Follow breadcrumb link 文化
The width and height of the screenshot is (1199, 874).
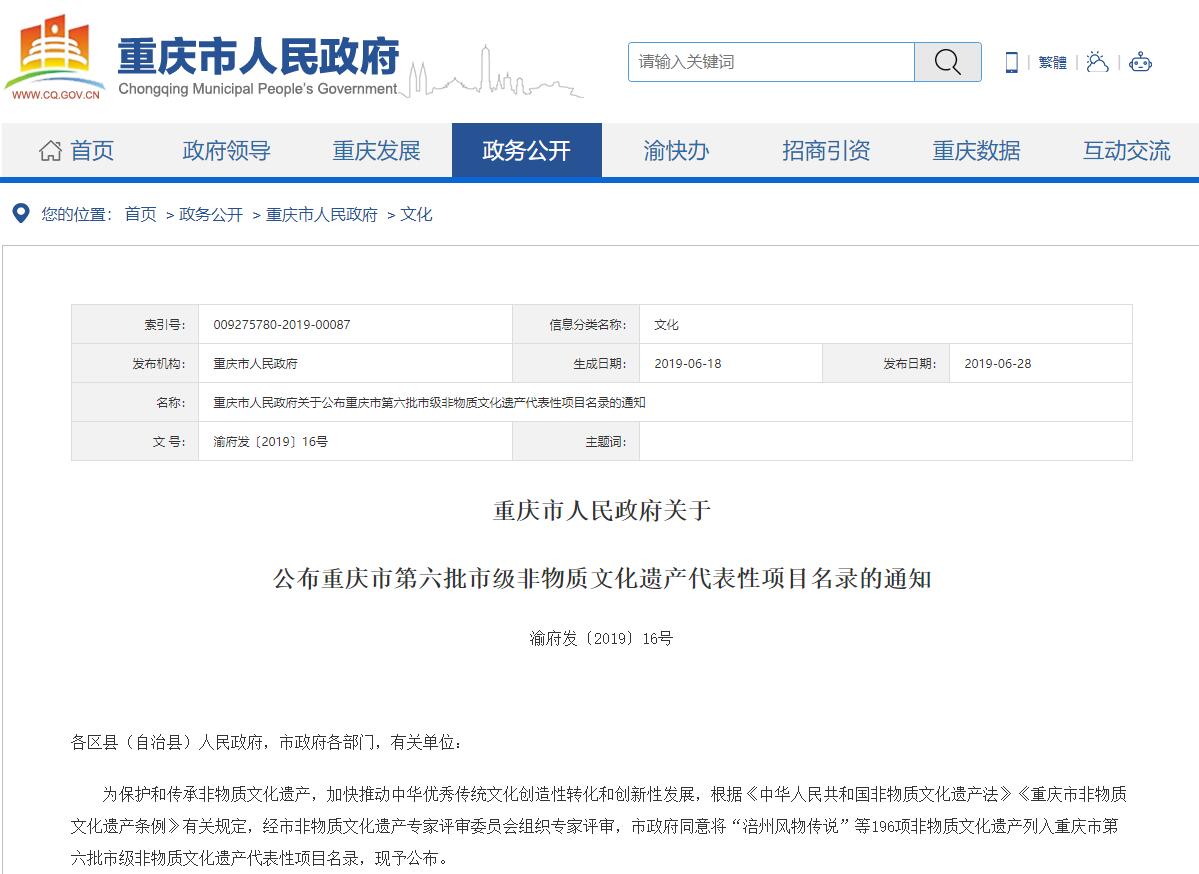click(x=416, y=214)
